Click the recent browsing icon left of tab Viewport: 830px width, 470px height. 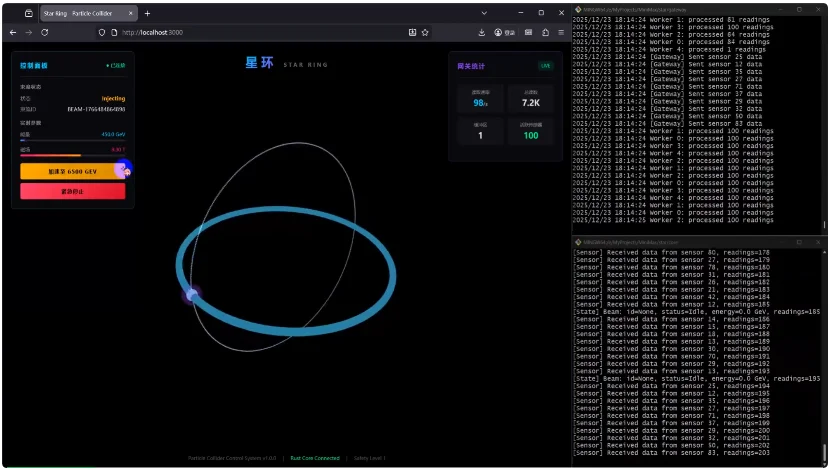tap(28, 13)
